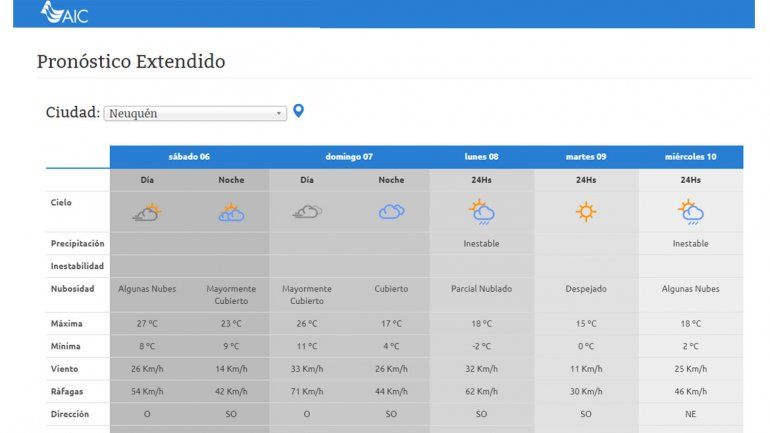
Task: Click the Nubosidad row label
Action: [73, 289]
